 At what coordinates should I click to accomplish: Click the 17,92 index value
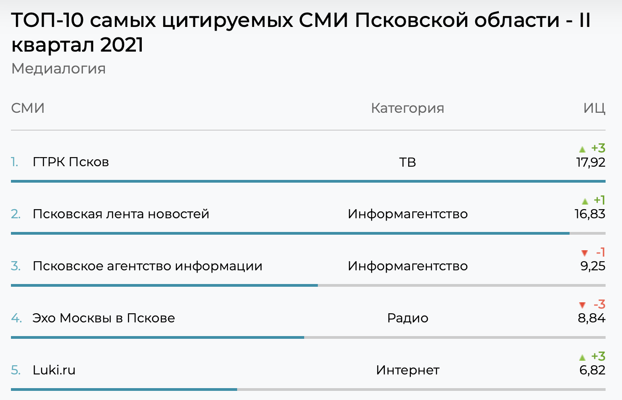pyautogui.click(x=591, y=162)
